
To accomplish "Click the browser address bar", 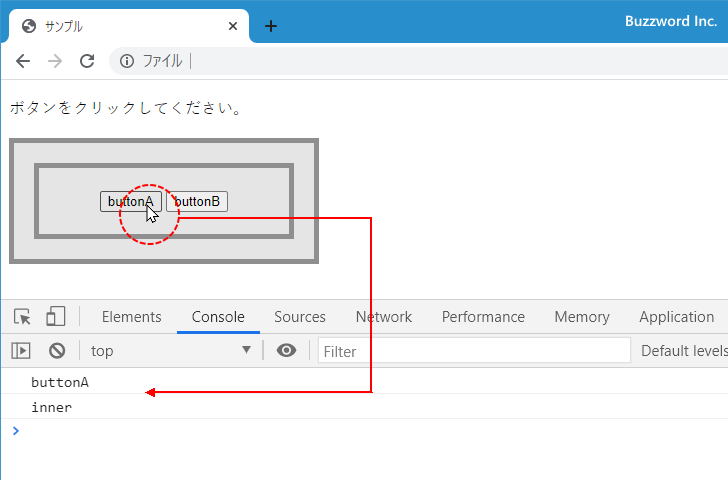I will click(x=418, y=61).
